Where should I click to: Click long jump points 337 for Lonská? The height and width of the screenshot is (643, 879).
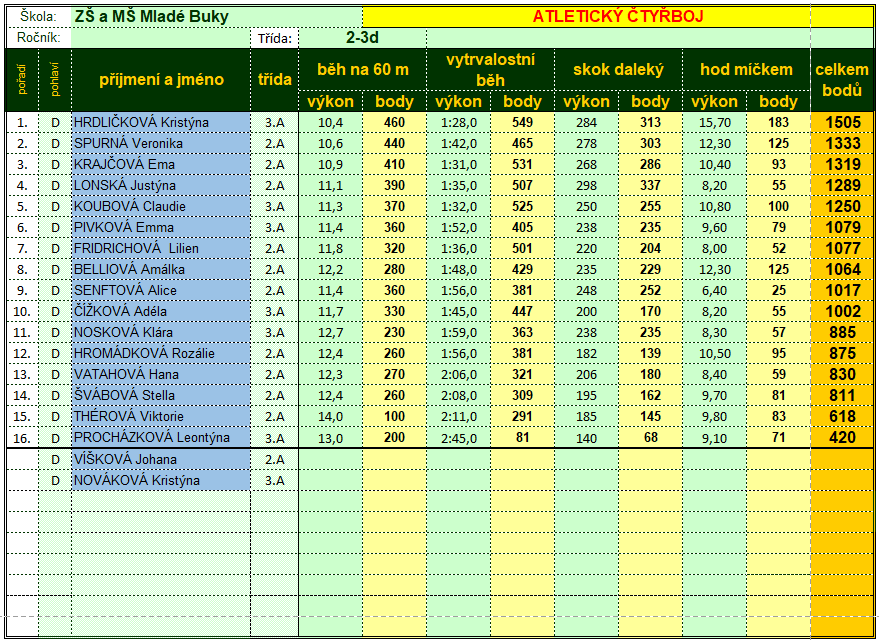[650, 186]
